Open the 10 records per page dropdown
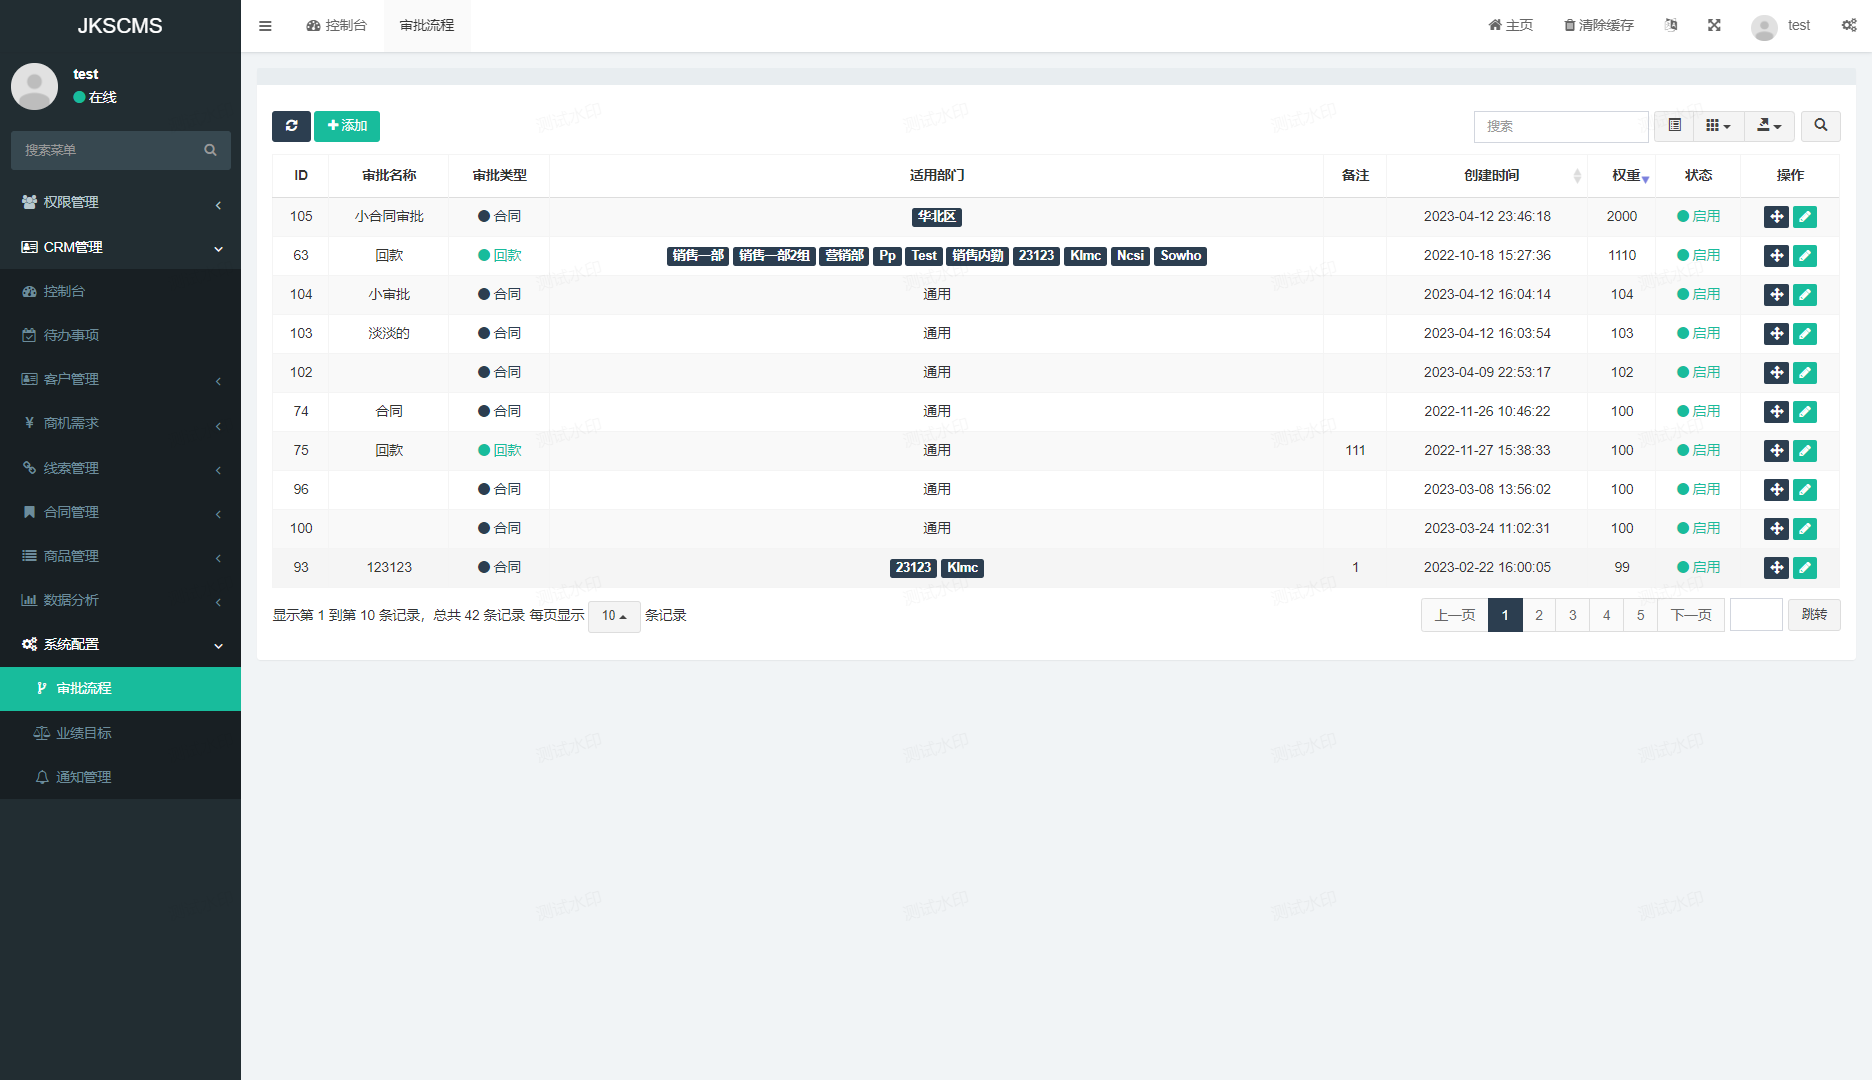The width and height of the screenshot is (1872, 1080). coord(614,616)
